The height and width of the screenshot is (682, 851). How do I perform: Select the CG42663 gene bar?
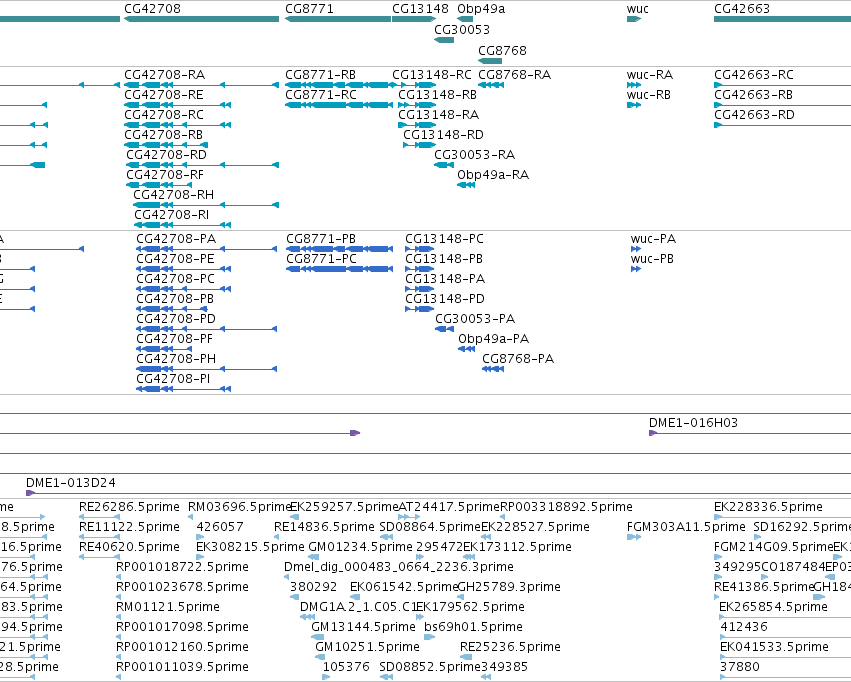tap(782, 19)
